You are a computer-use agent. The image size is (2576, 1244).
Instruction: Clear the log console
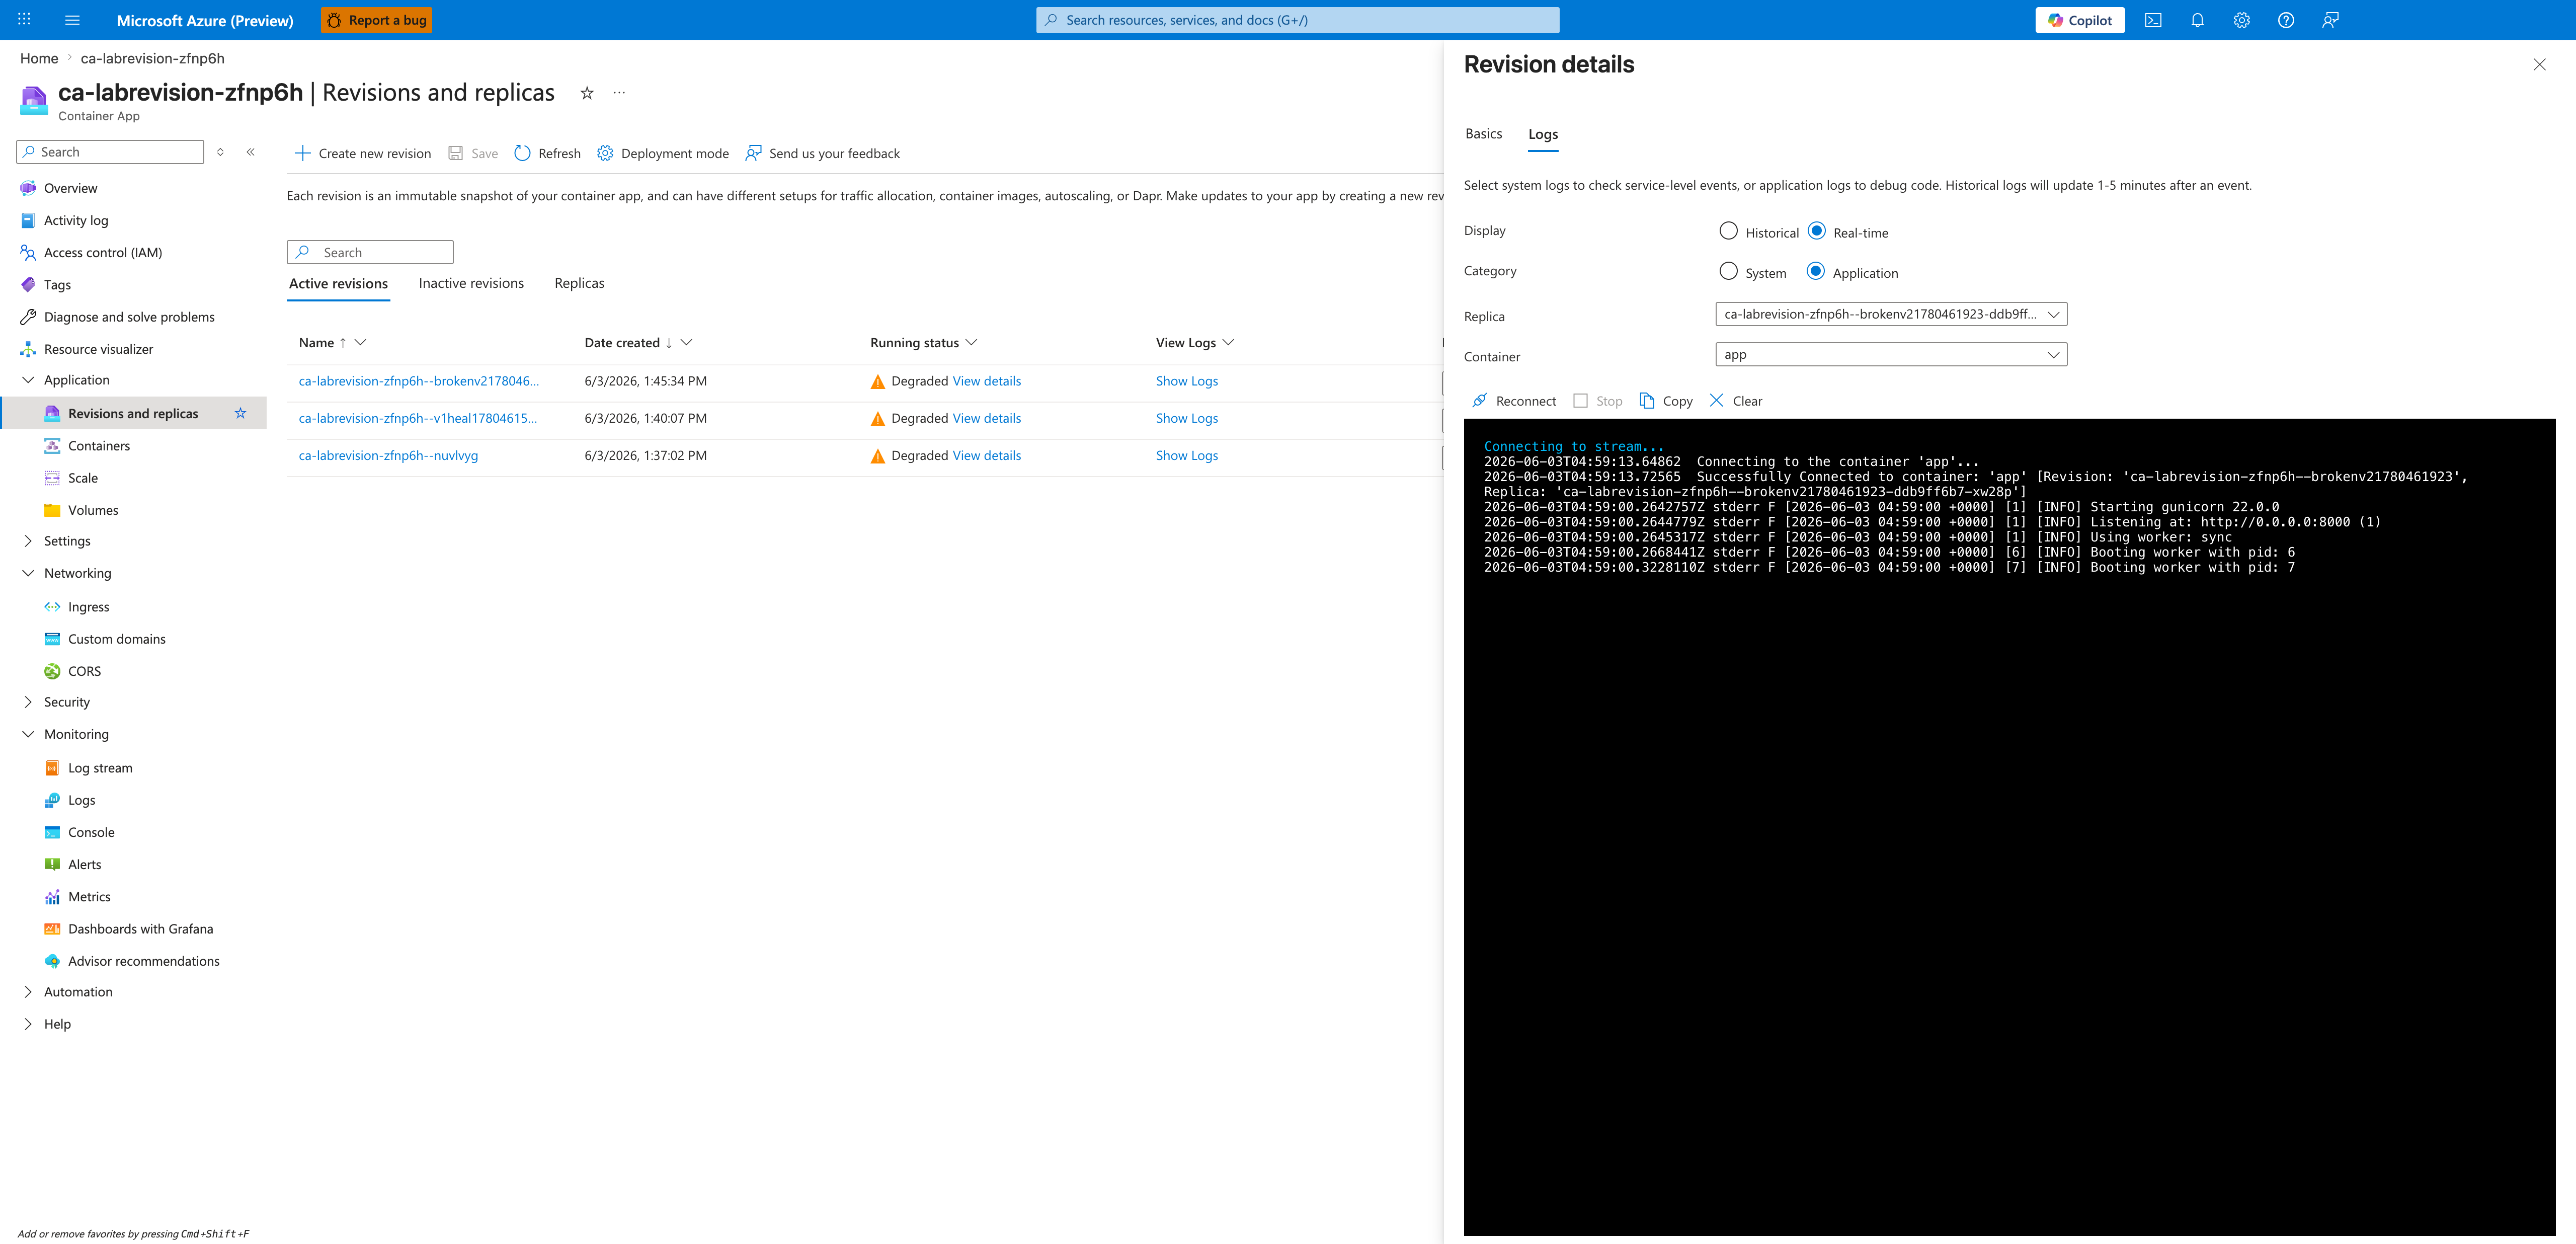point(1736,401)
